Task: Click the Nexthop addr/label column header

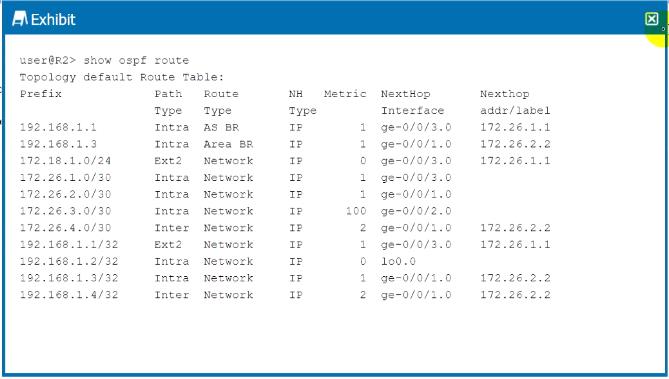Action: click(x=515, y=102)
